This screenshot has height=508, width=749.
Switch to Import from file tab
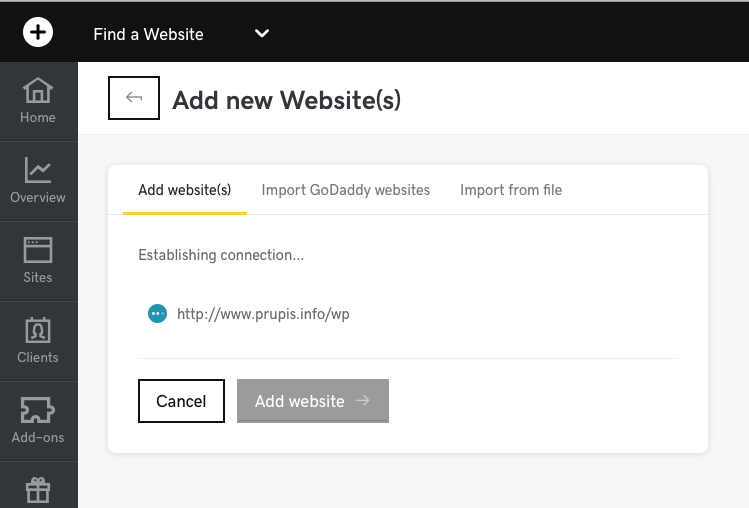pos(511,190)
